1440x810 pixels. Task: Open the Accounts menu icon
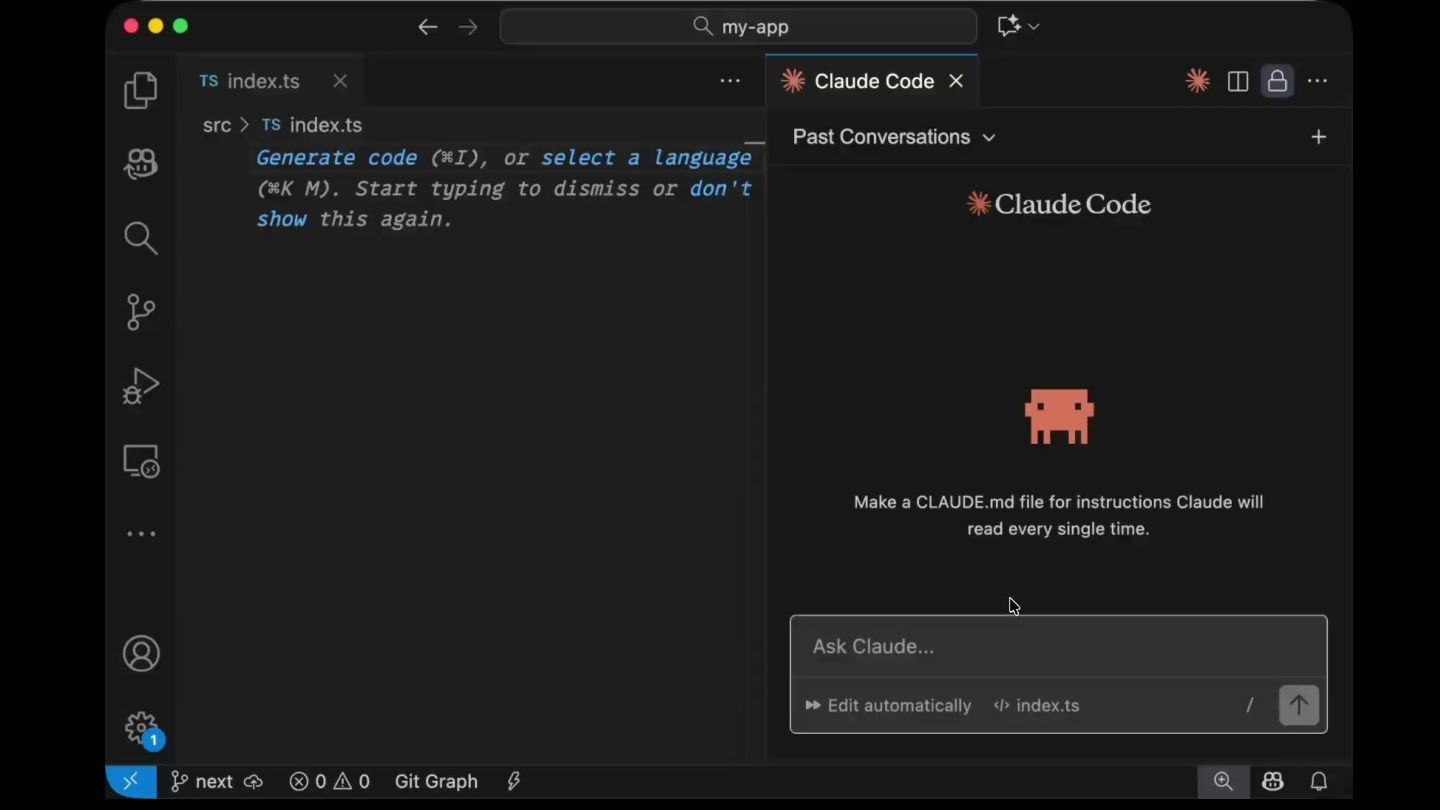(x=141, y=654)
